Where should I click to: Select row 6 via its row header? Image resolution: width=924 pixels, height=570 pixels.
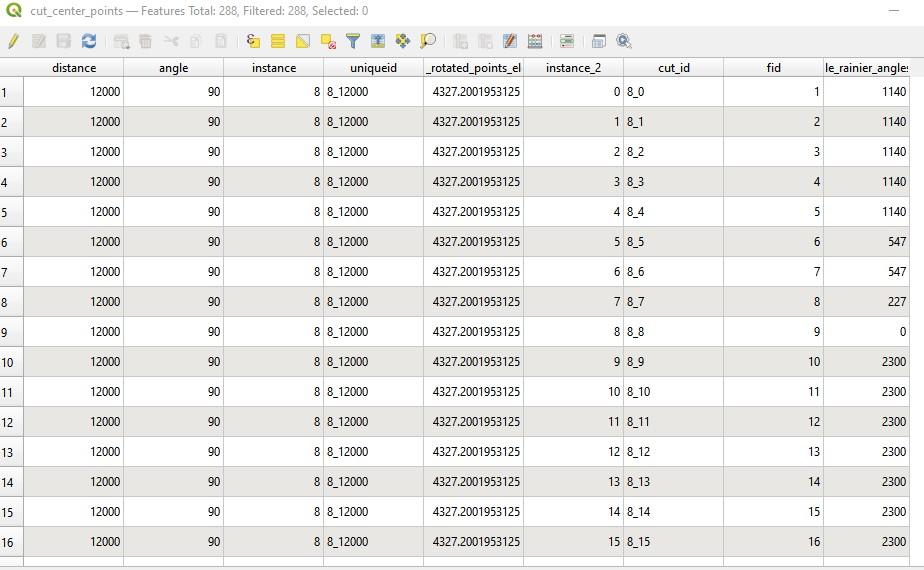(x=12, y=242)
